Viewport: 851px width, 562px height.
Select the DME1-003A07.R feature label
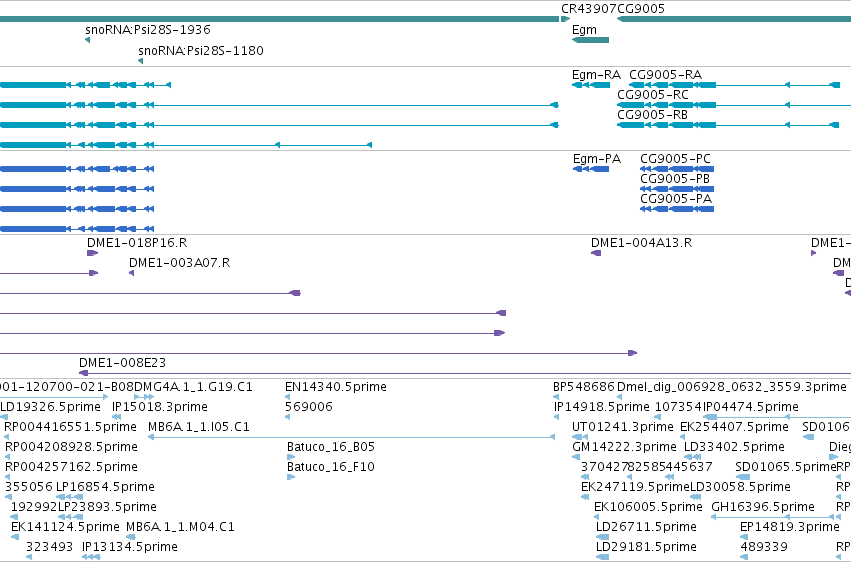point(179,263)
